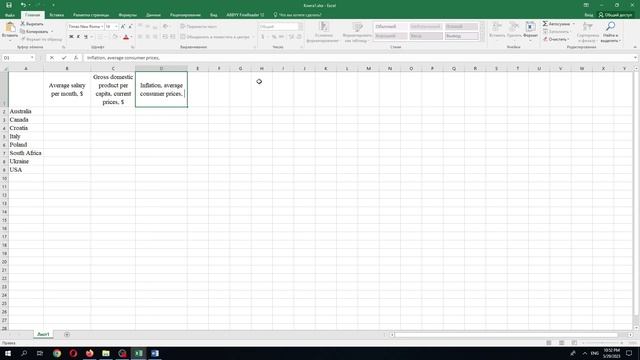Open the number format dropdown (Общий)
Viewport: 640px width, 360px height.
click(x=300, y=27)
